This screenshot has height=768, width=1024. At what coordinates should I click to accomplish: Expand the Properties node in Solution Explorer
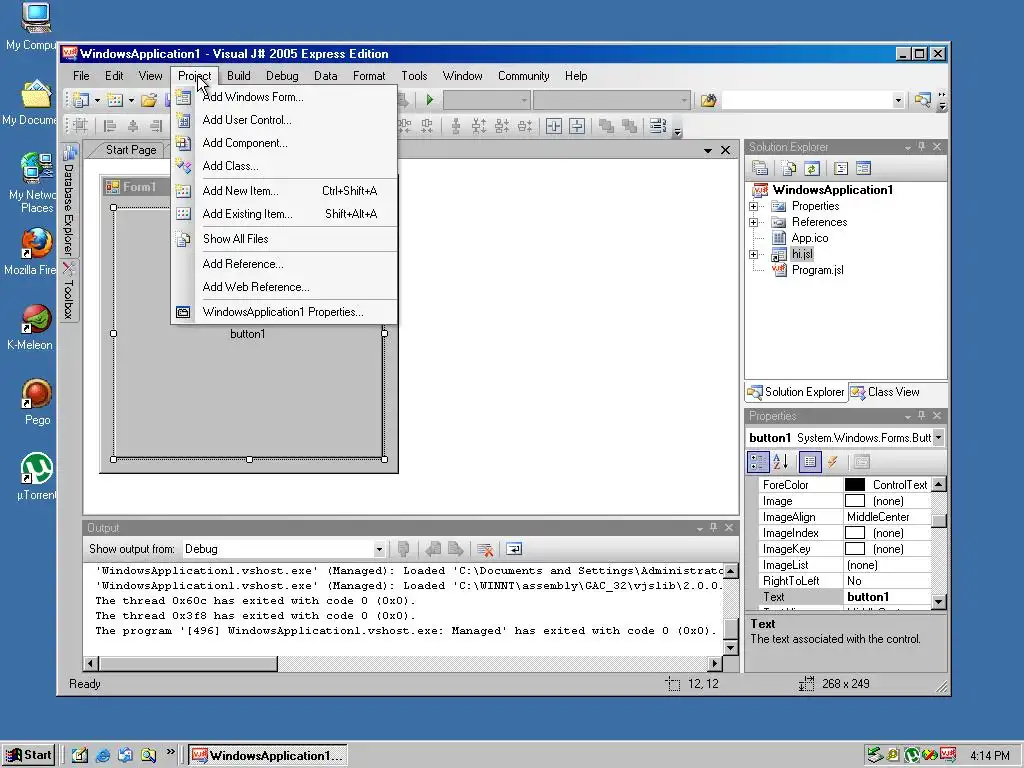click(754, 206)
